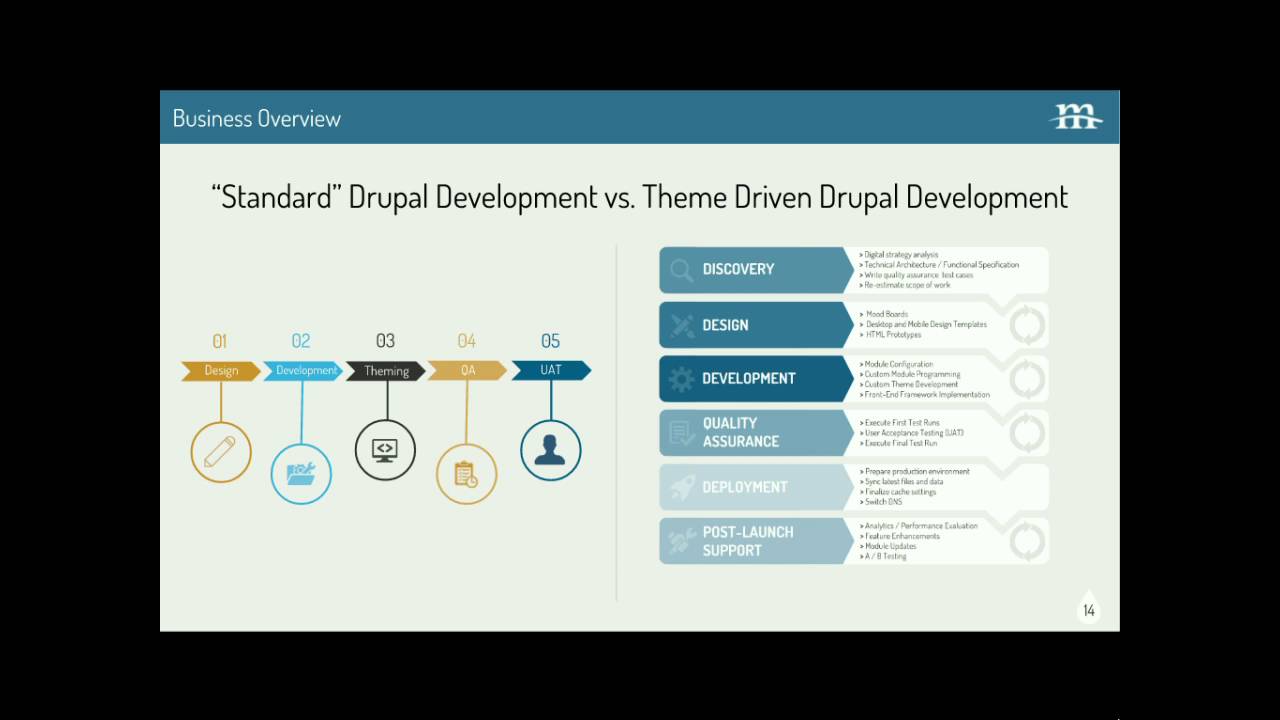Click the 'Mood Boards' bullet
This screenshot has width=1280, height=720.
pos(885,314)
